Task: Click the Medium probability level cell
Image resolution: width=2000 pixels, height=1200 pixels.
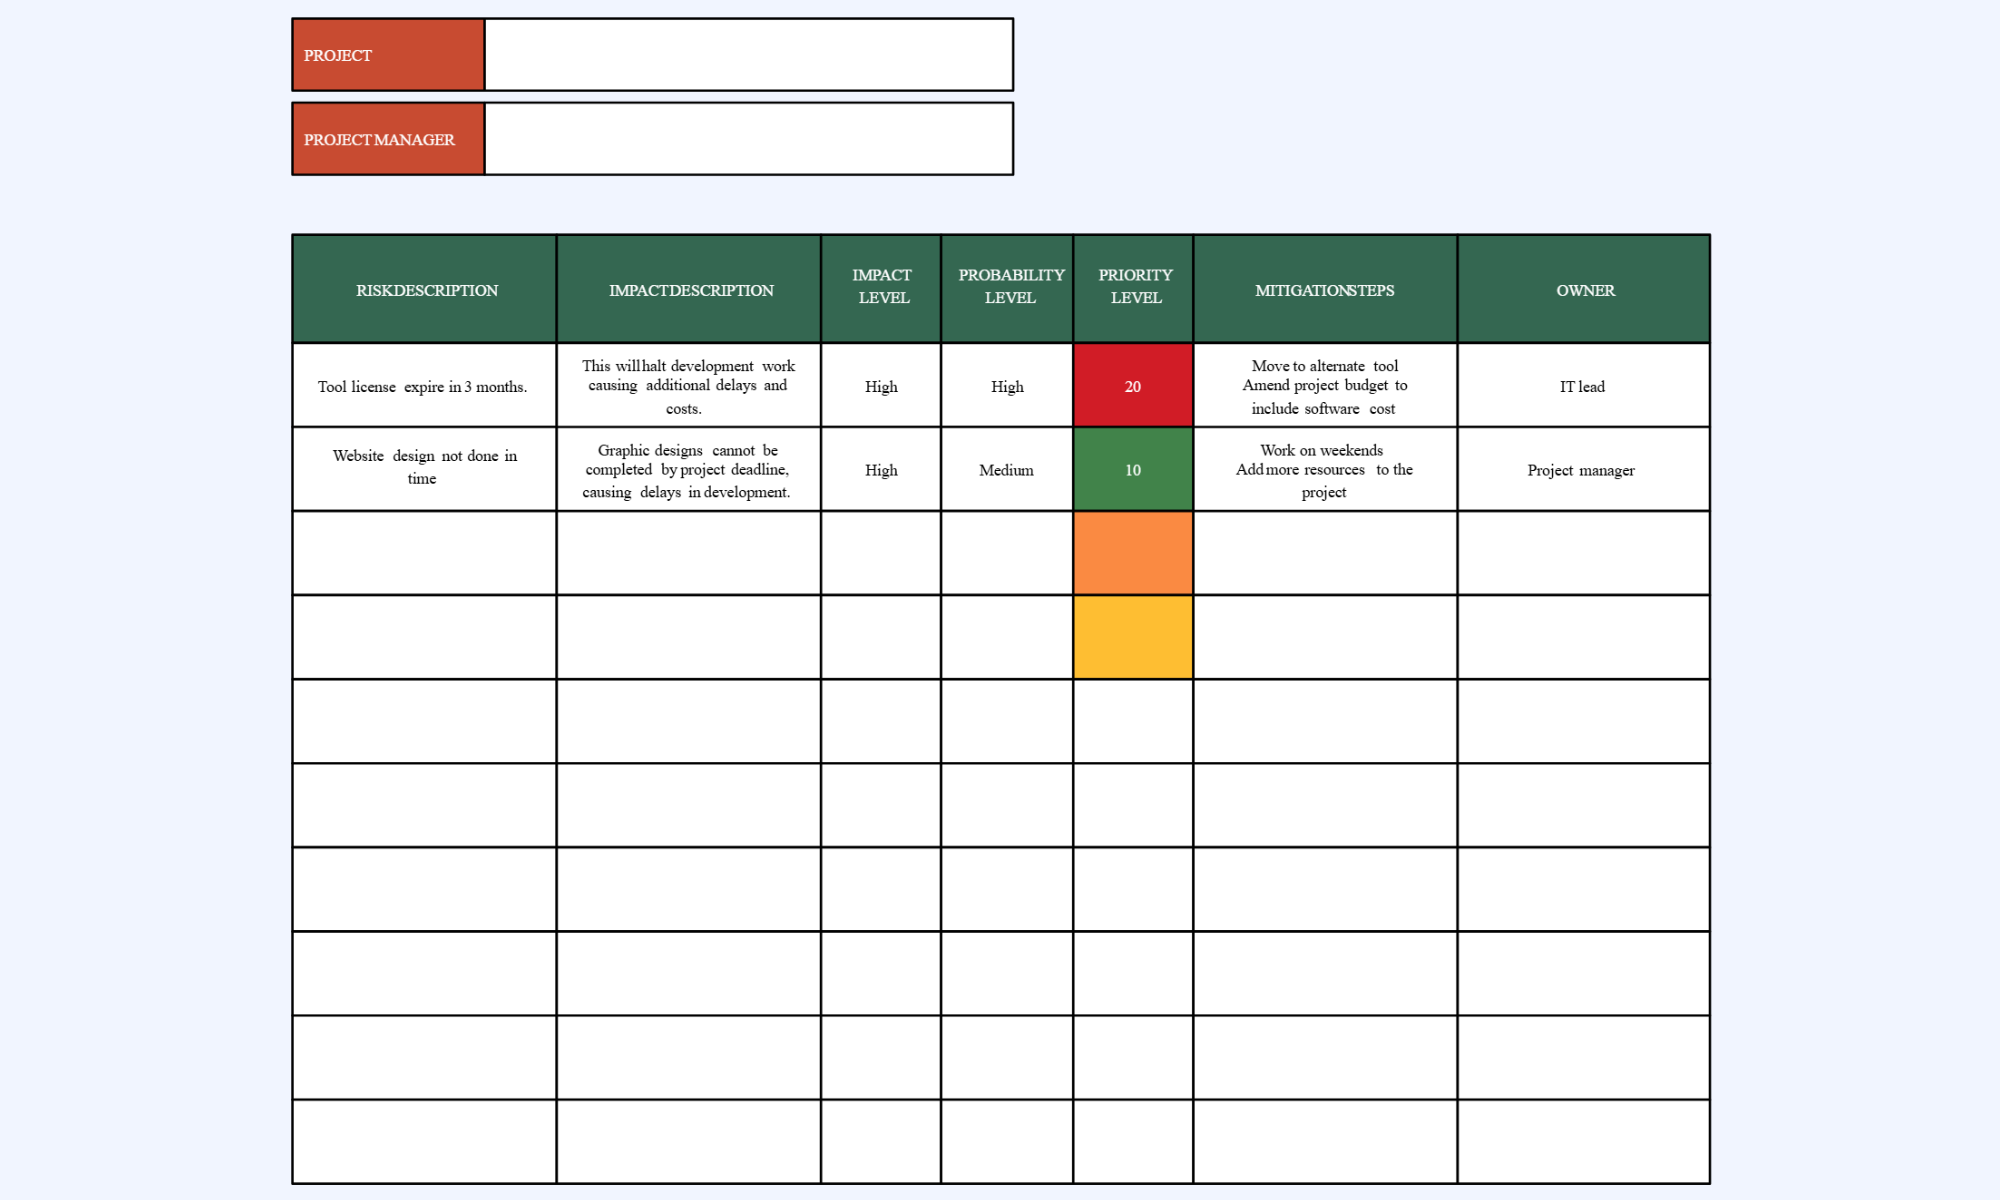Action: click(1007, 470)
